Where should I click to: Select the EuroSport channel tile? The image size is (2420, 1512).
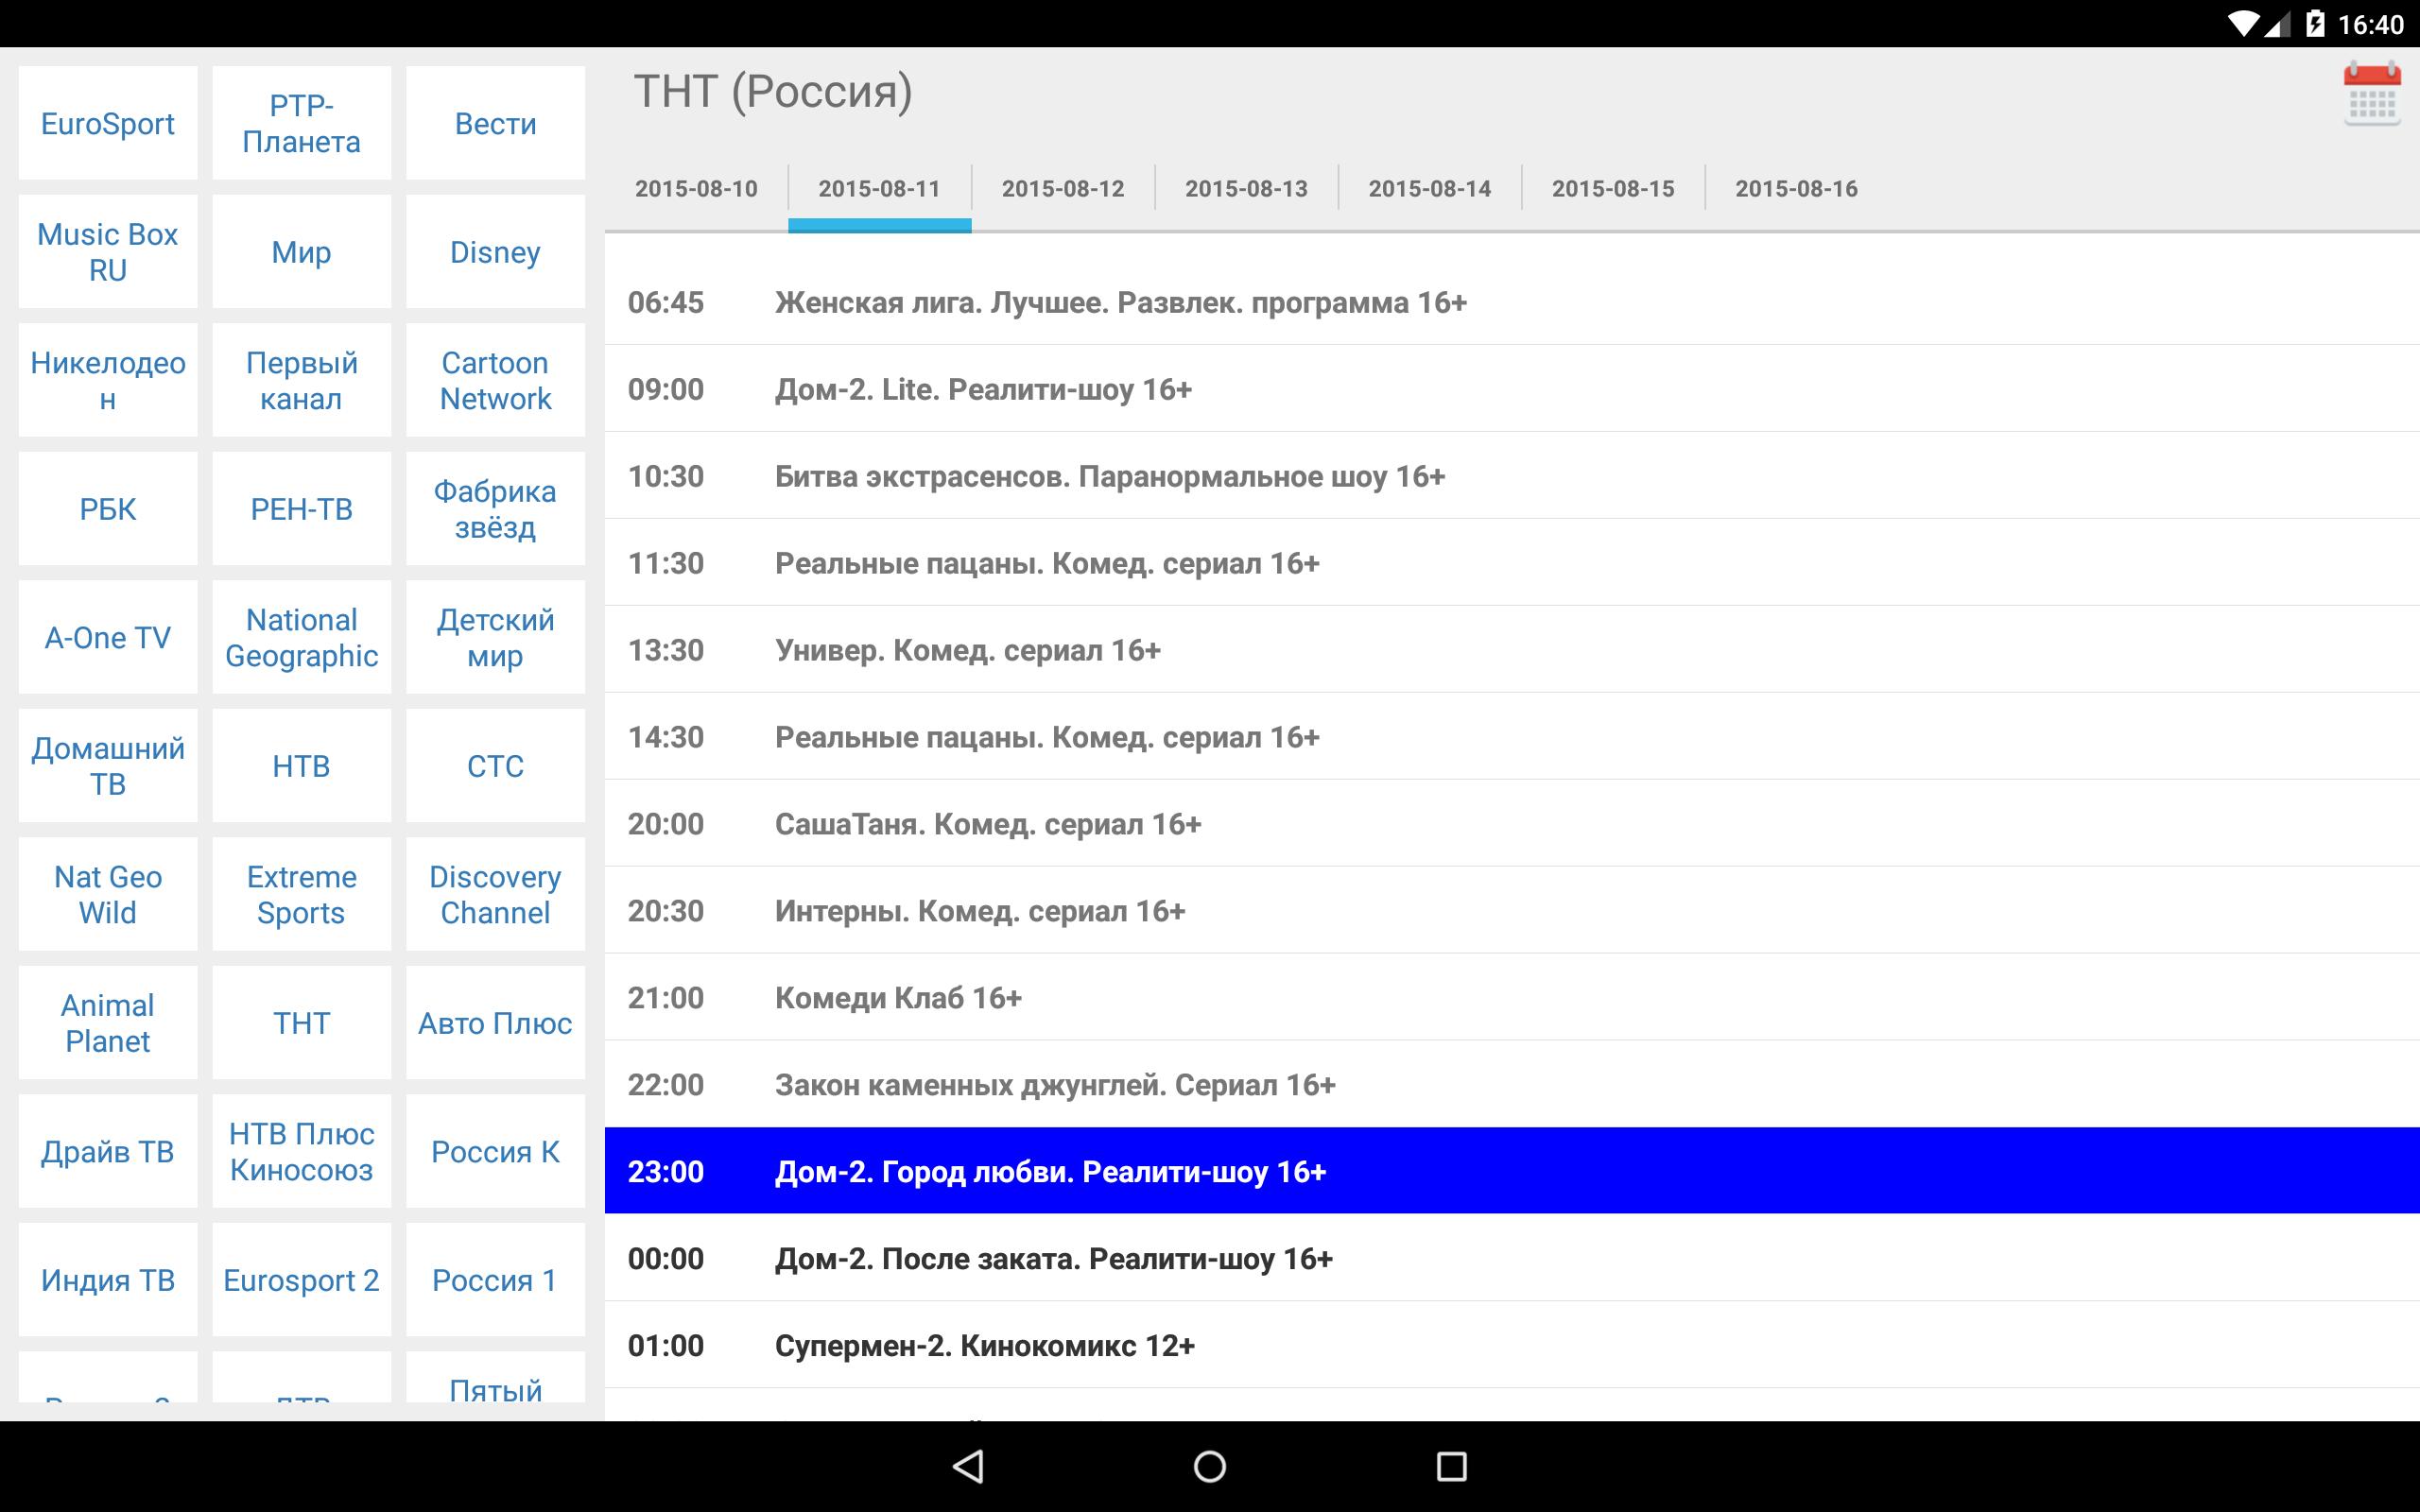(108, 123)
